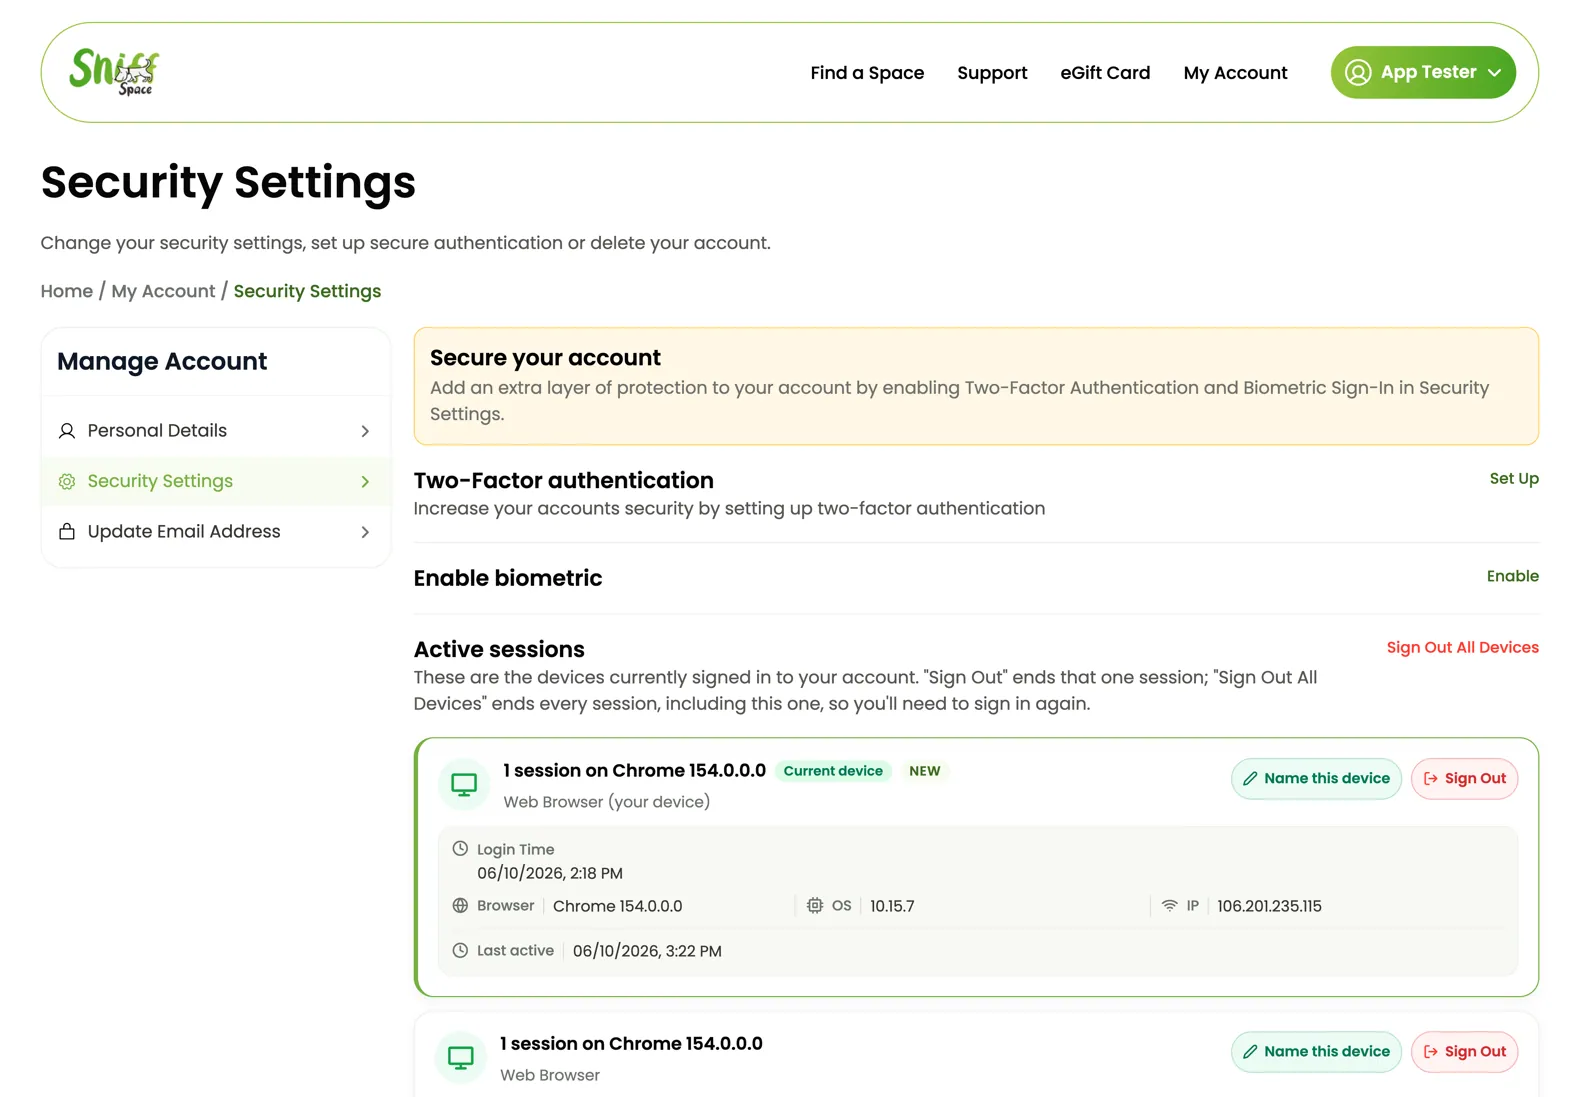Open the Support navigation item
1580x1097 pixels.
click(992, 73)
